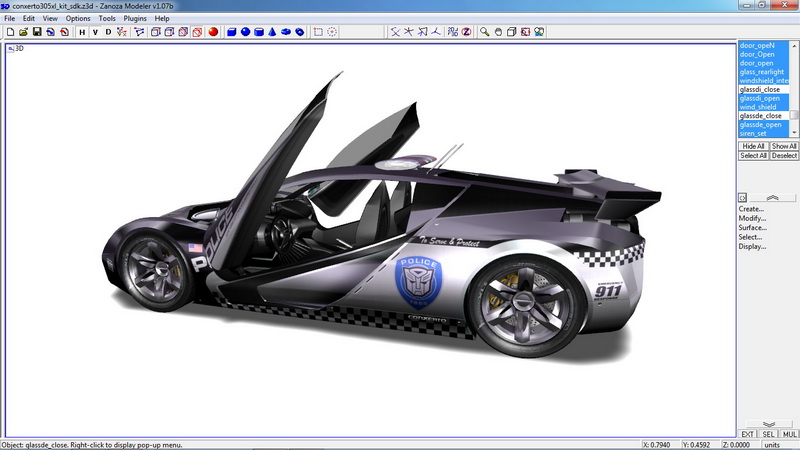Click the first crossed-lines tool icon
This screenshot has width=800, height=450.
pyautogui.click(x=395, y=32)
